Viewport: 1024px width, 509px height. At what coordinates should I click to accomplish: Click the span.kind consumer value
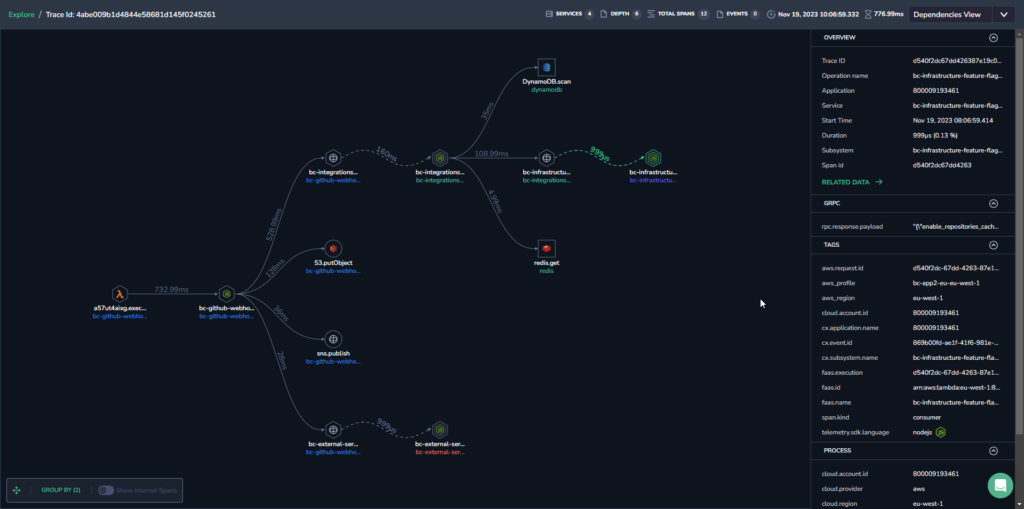click(x=929, y=417)
